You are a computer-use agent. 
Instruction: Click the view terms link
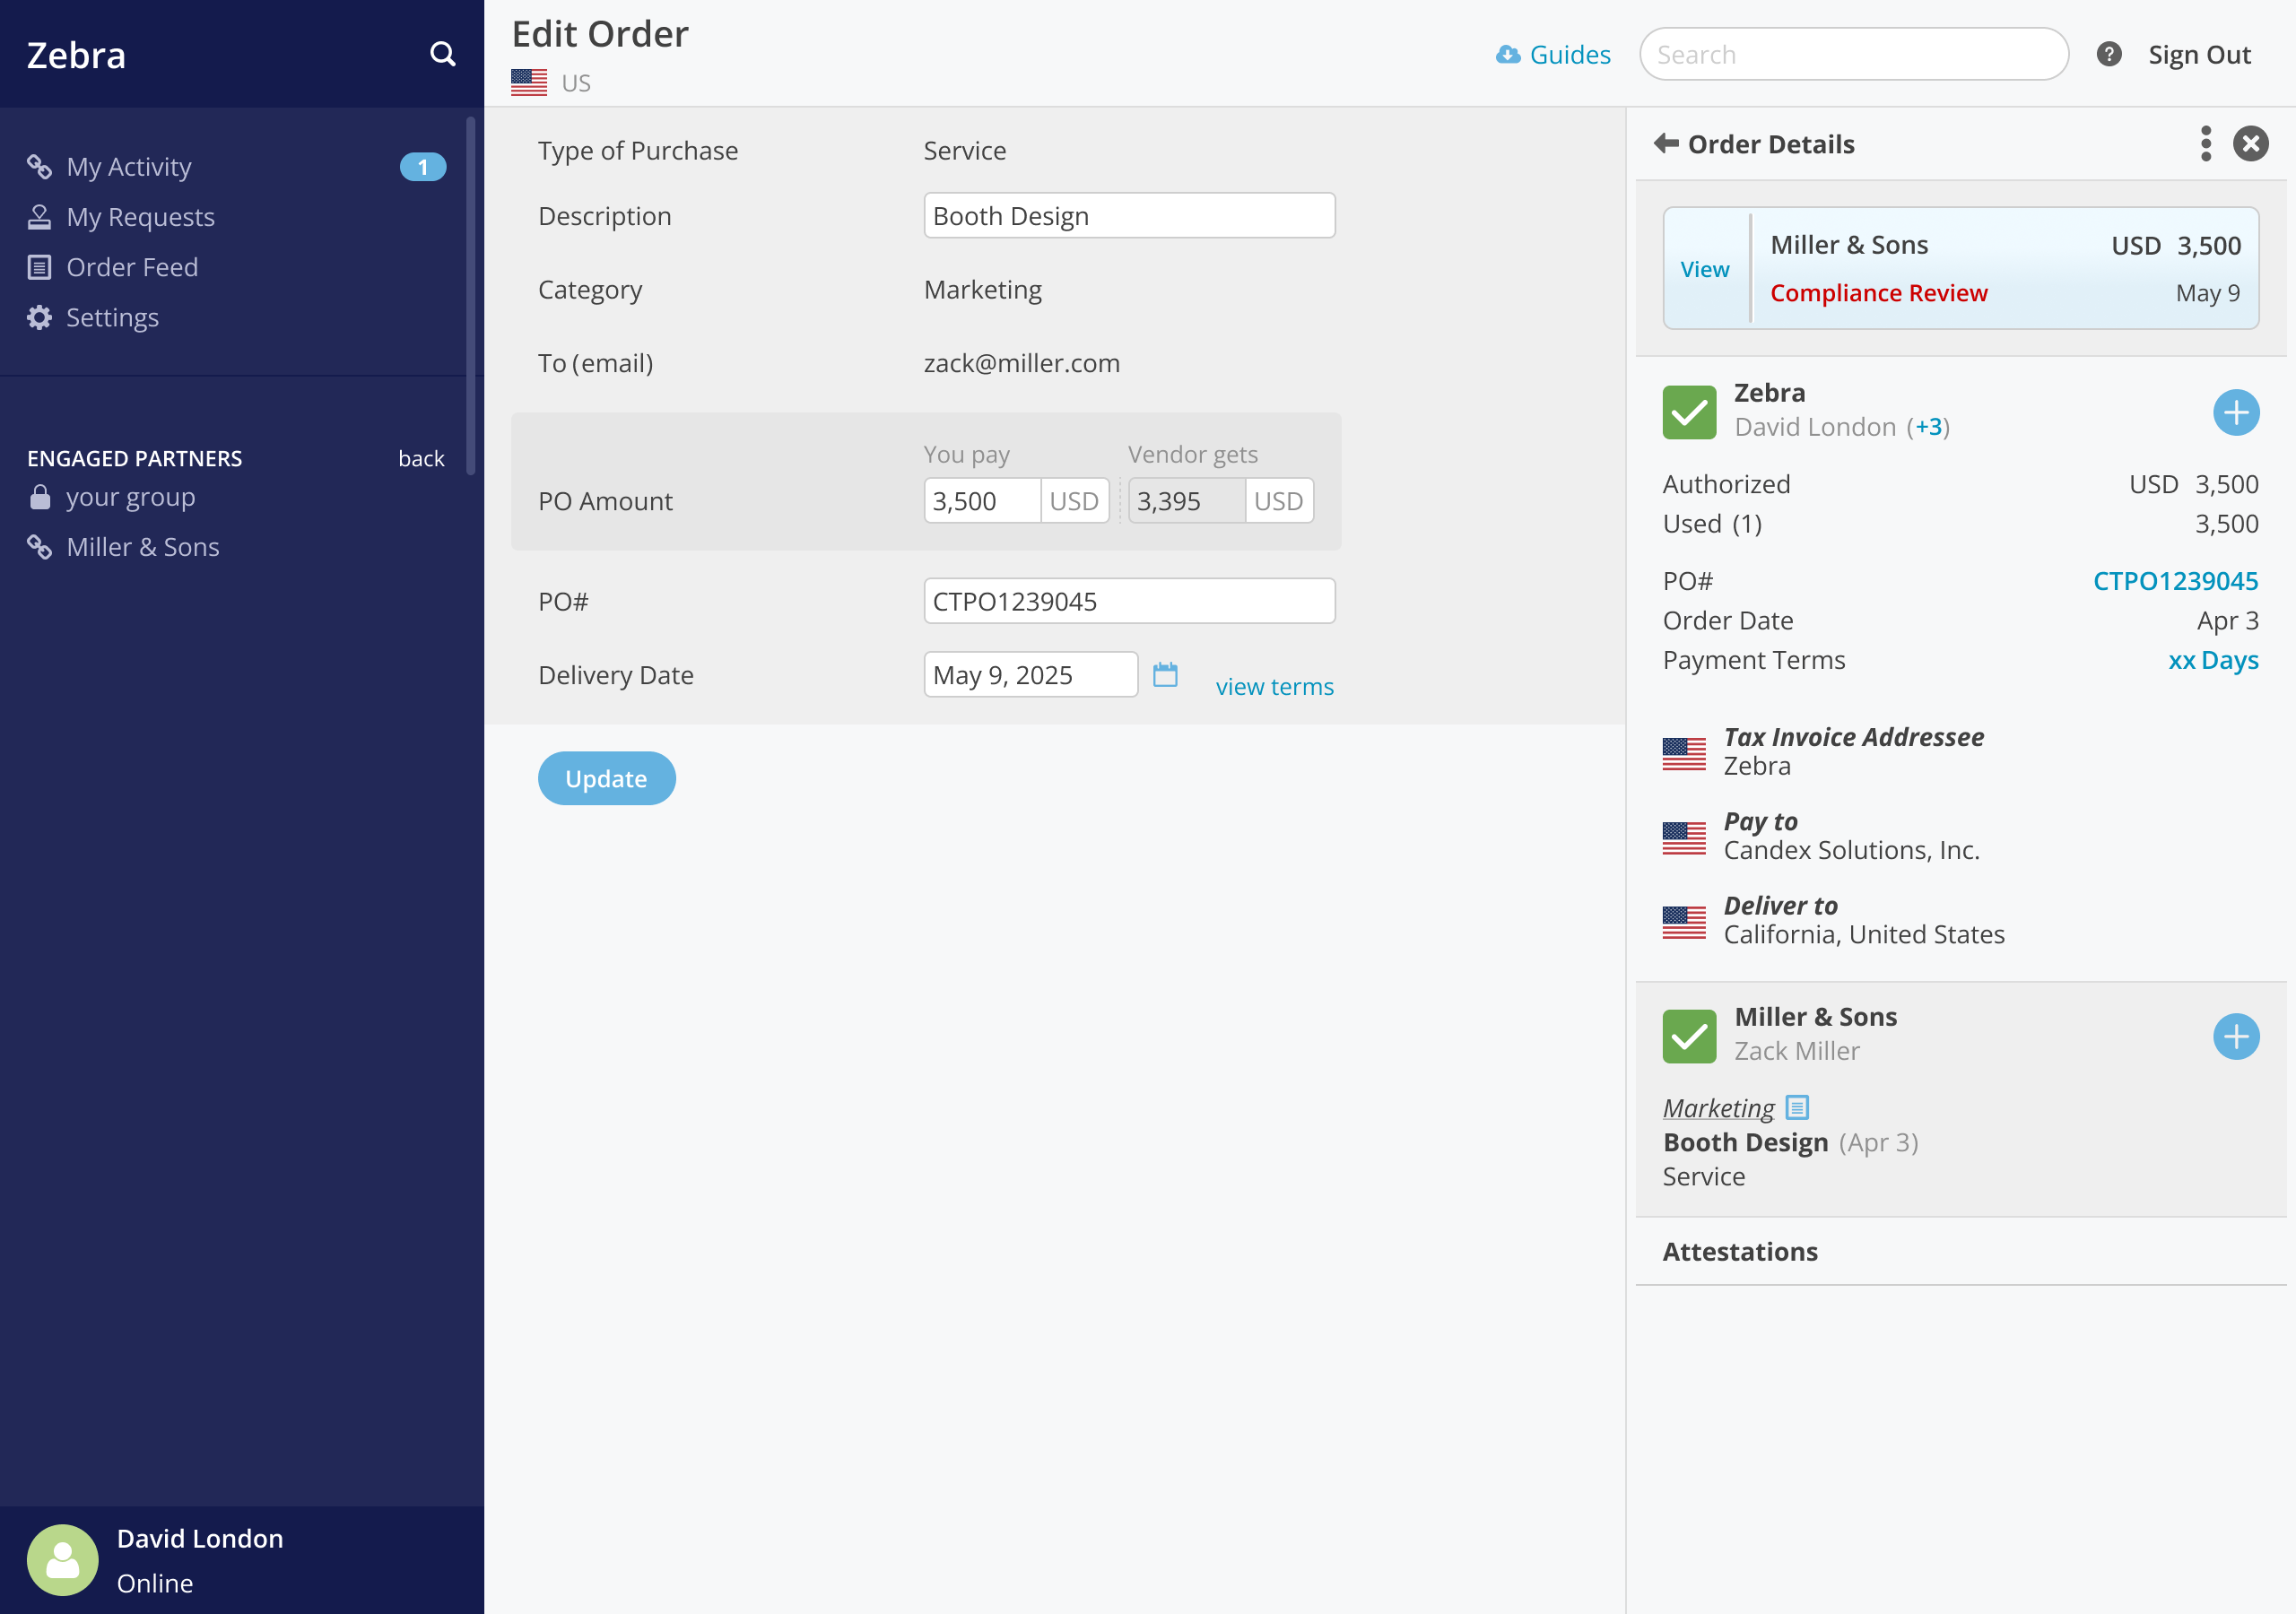1274,687
